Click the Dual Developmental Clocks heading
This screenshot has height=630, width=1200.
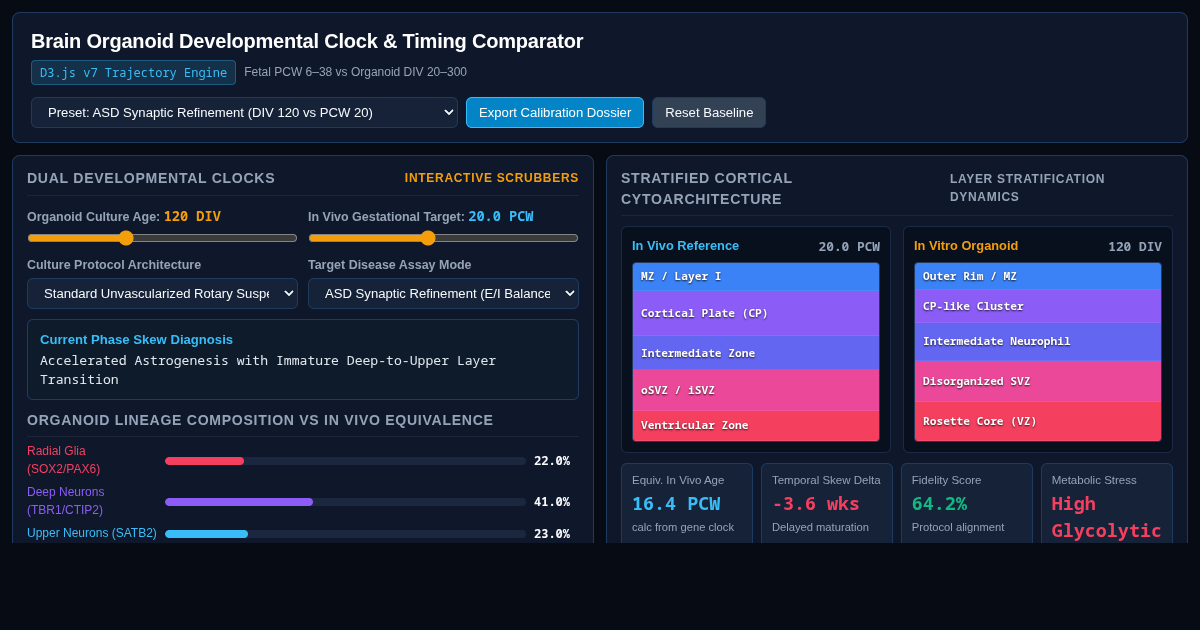pyautogui.click(x=151, y=178)
